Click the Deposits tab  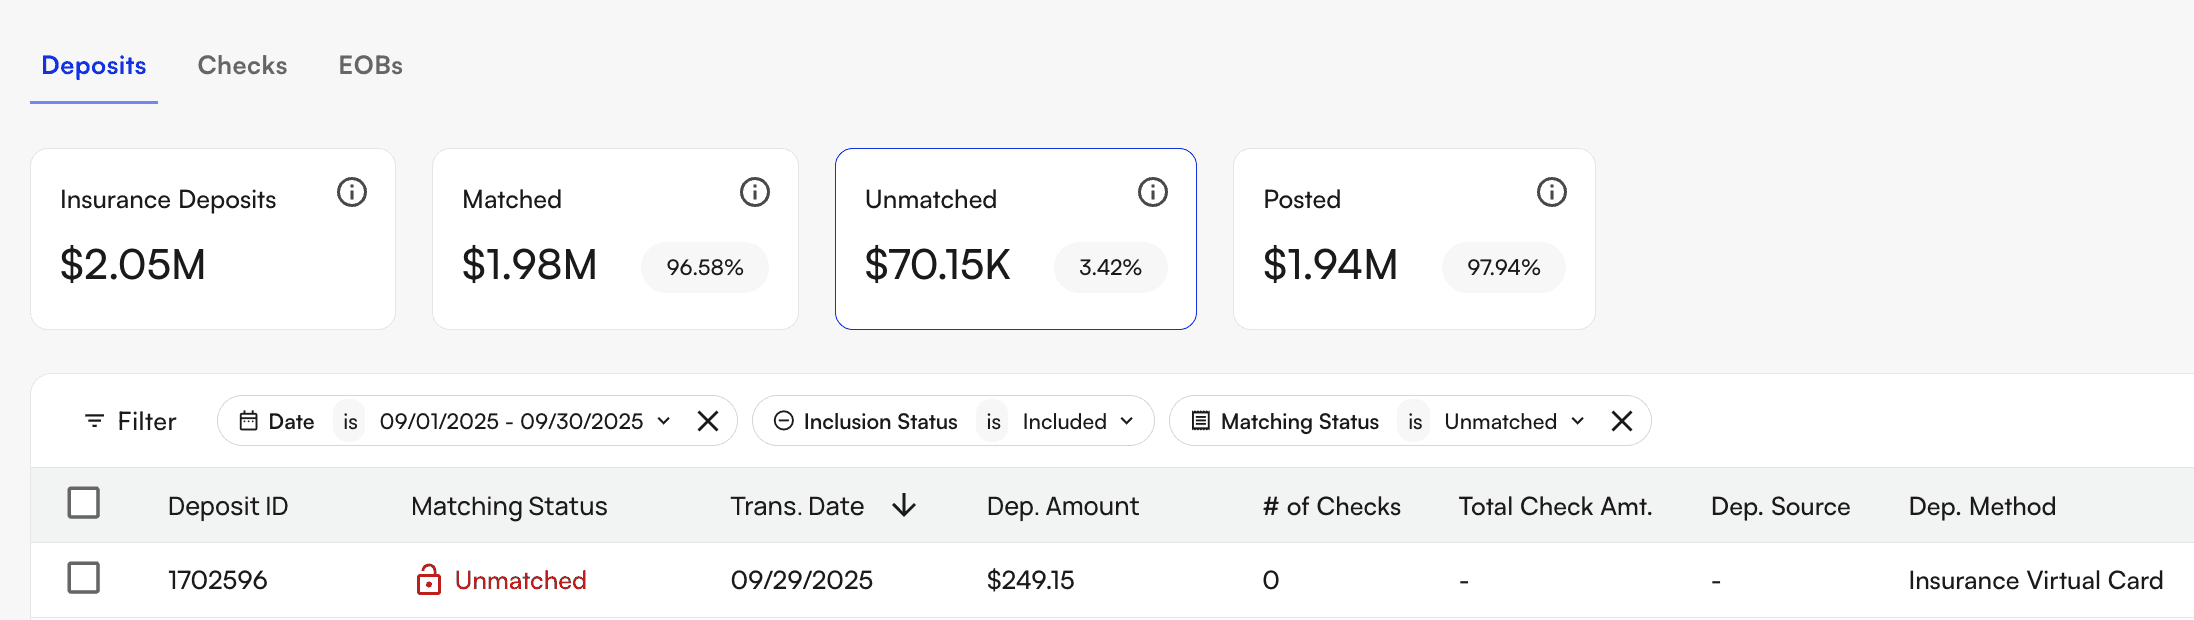[94, 66]
